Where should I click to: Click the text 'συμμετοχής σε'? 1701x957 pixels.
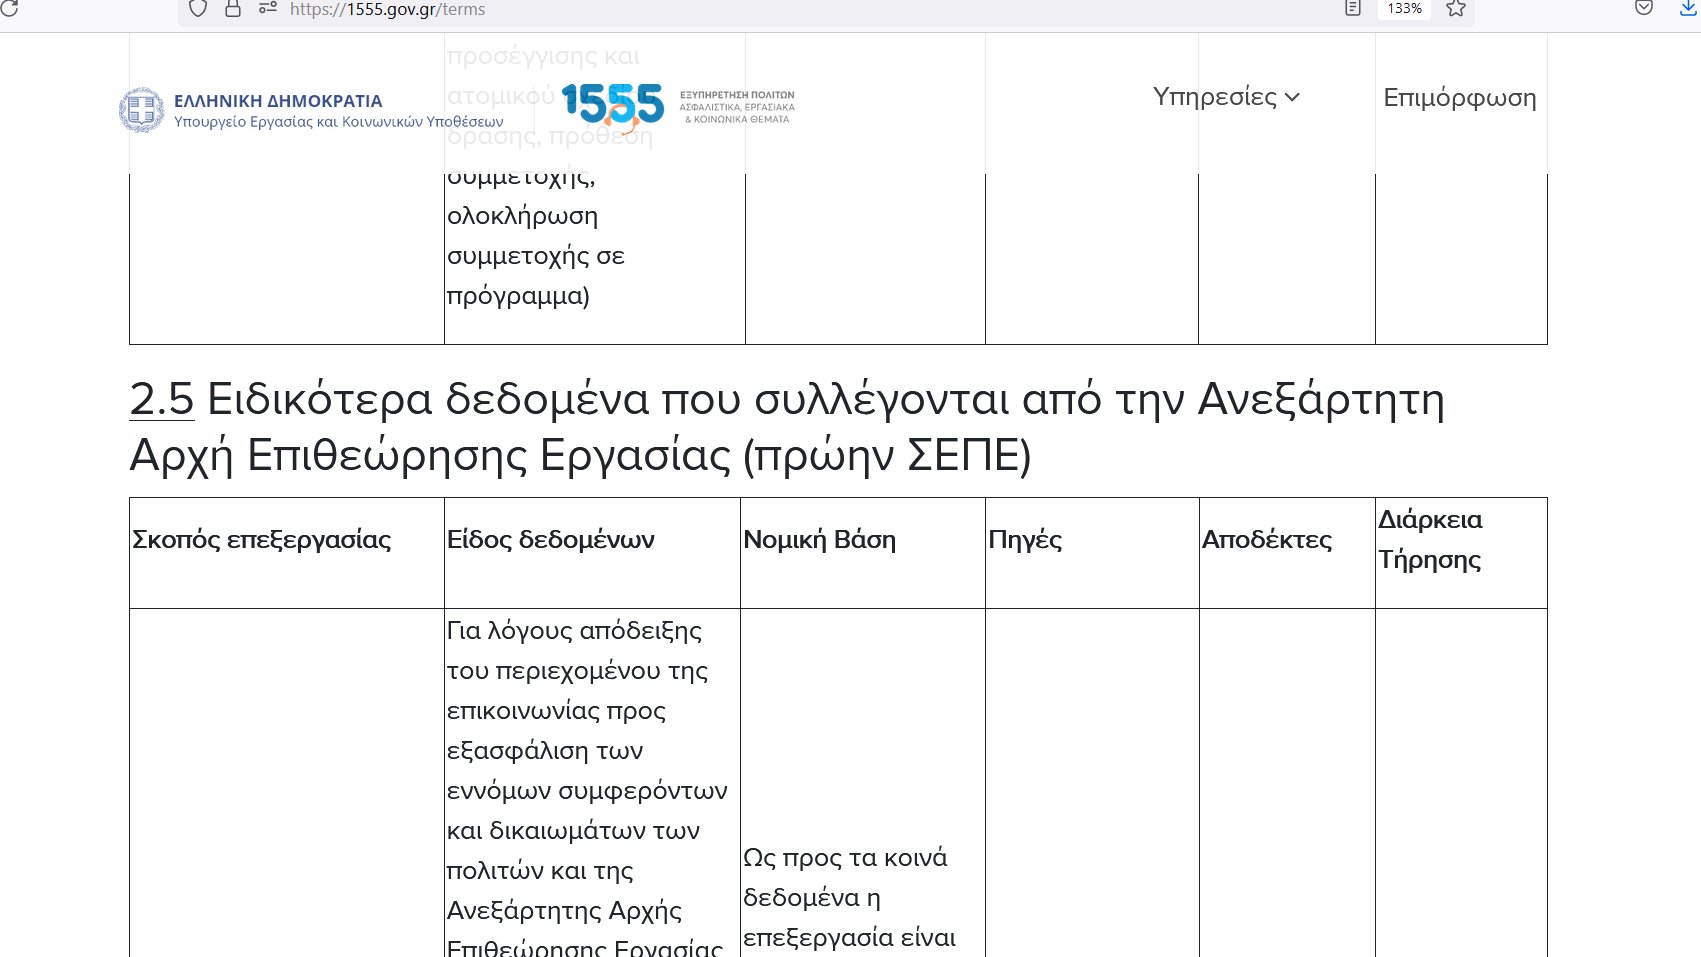pos(535,256)
